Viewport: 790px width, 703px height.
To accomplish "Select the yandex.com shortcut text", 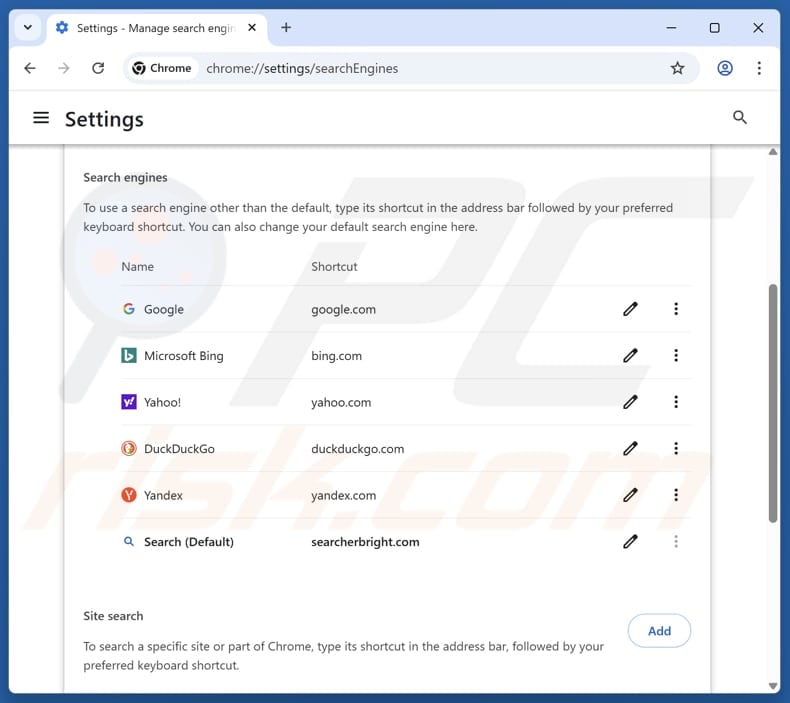I will pos(344,495).
